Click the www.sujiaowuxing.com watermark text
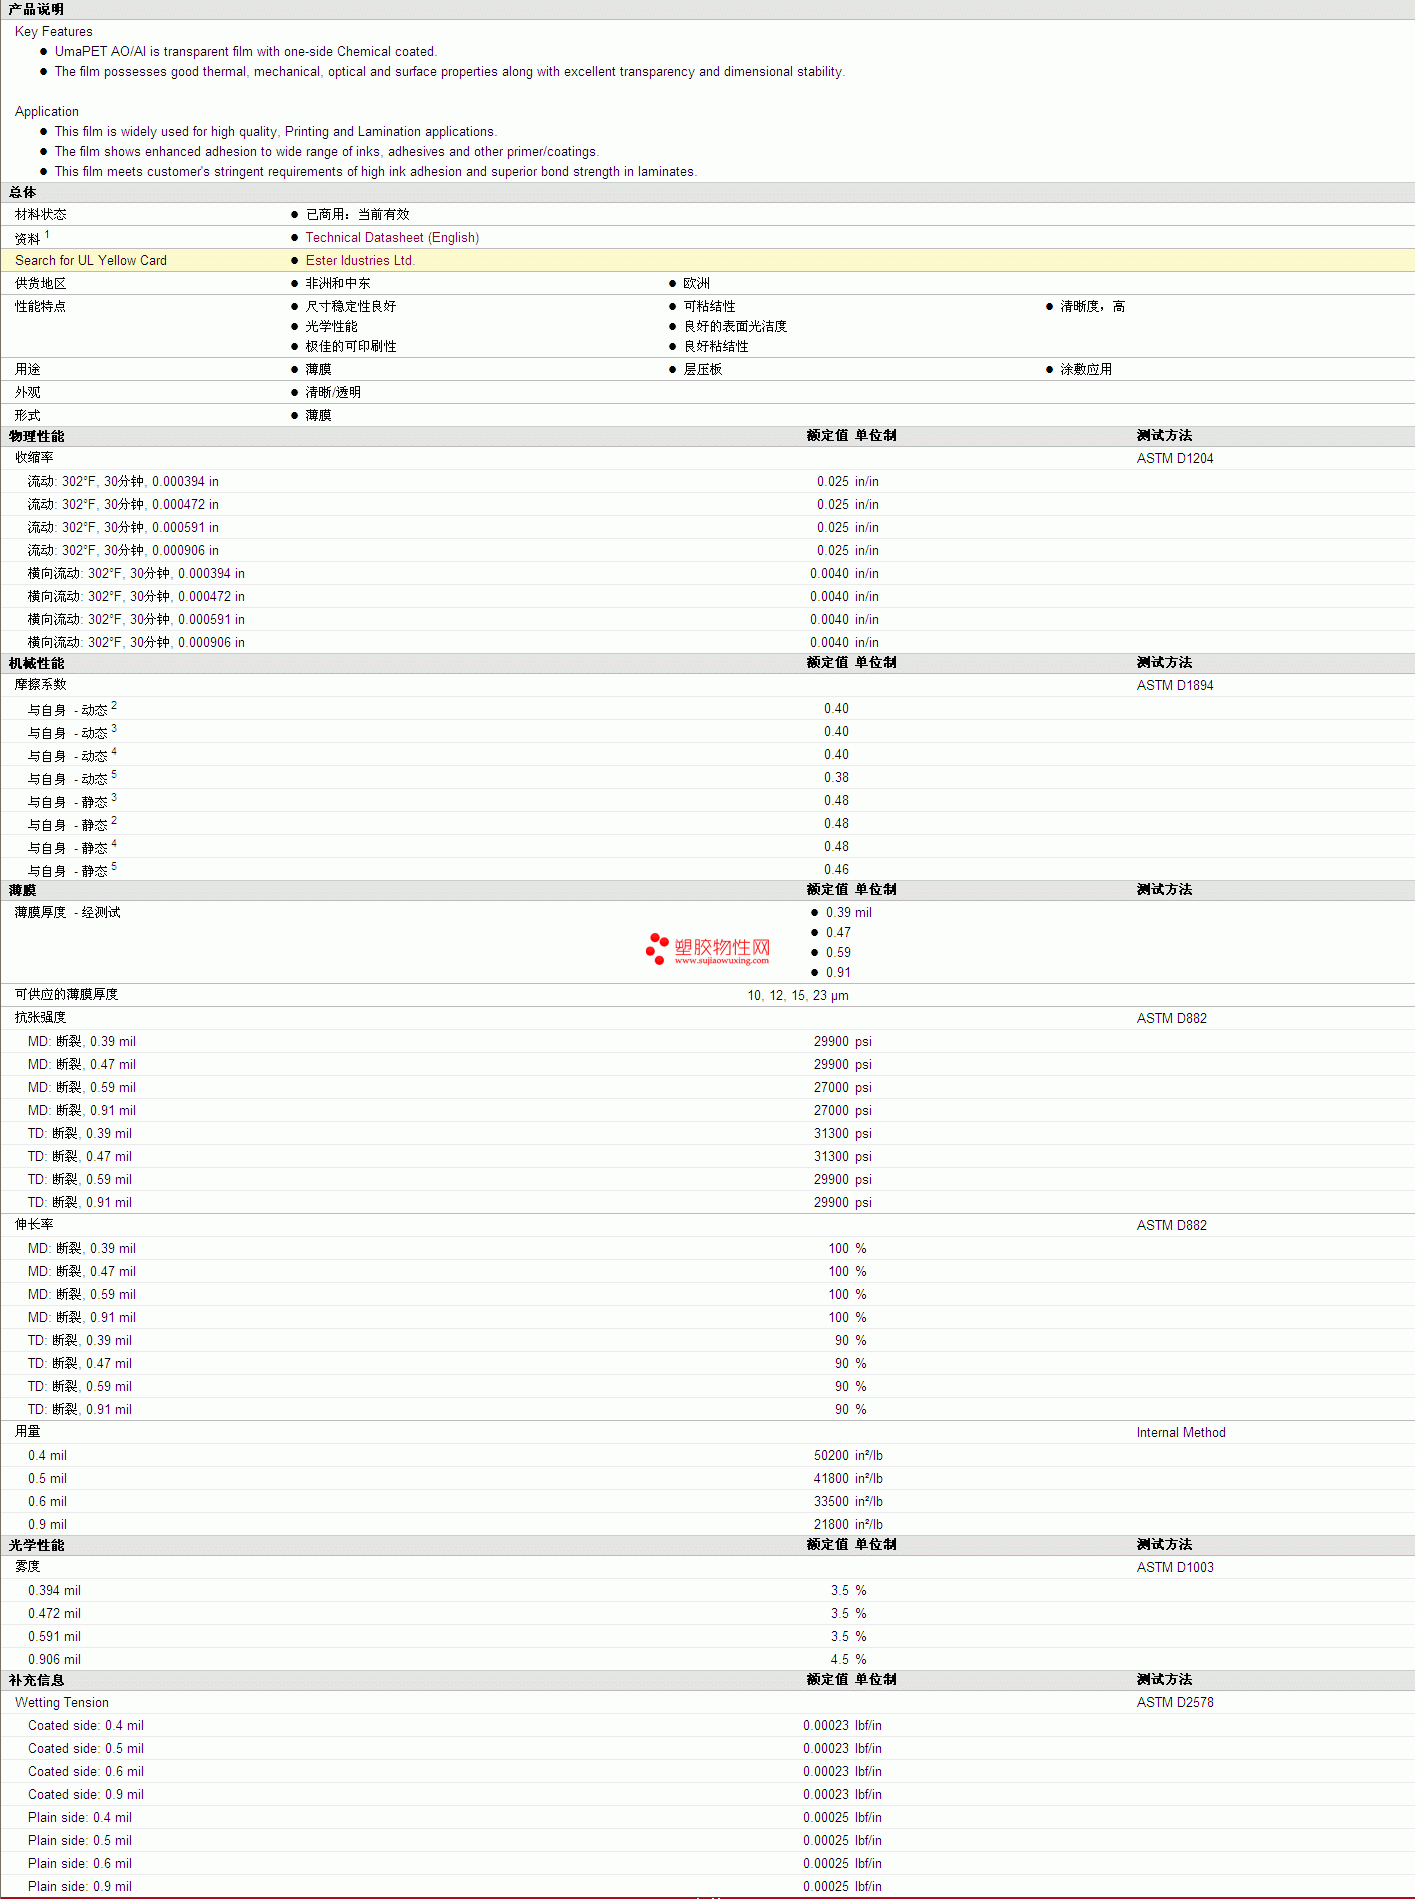This screenshot has height=1899, width=1415. pos(721,961)
